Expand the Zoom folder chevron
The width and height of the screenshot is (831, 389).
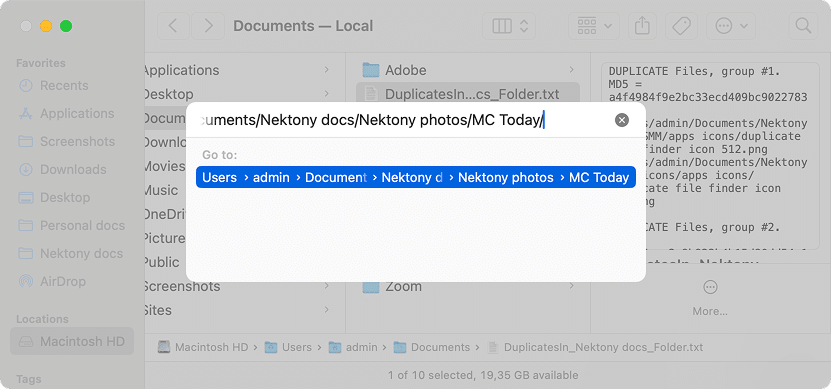click(571, 286)
